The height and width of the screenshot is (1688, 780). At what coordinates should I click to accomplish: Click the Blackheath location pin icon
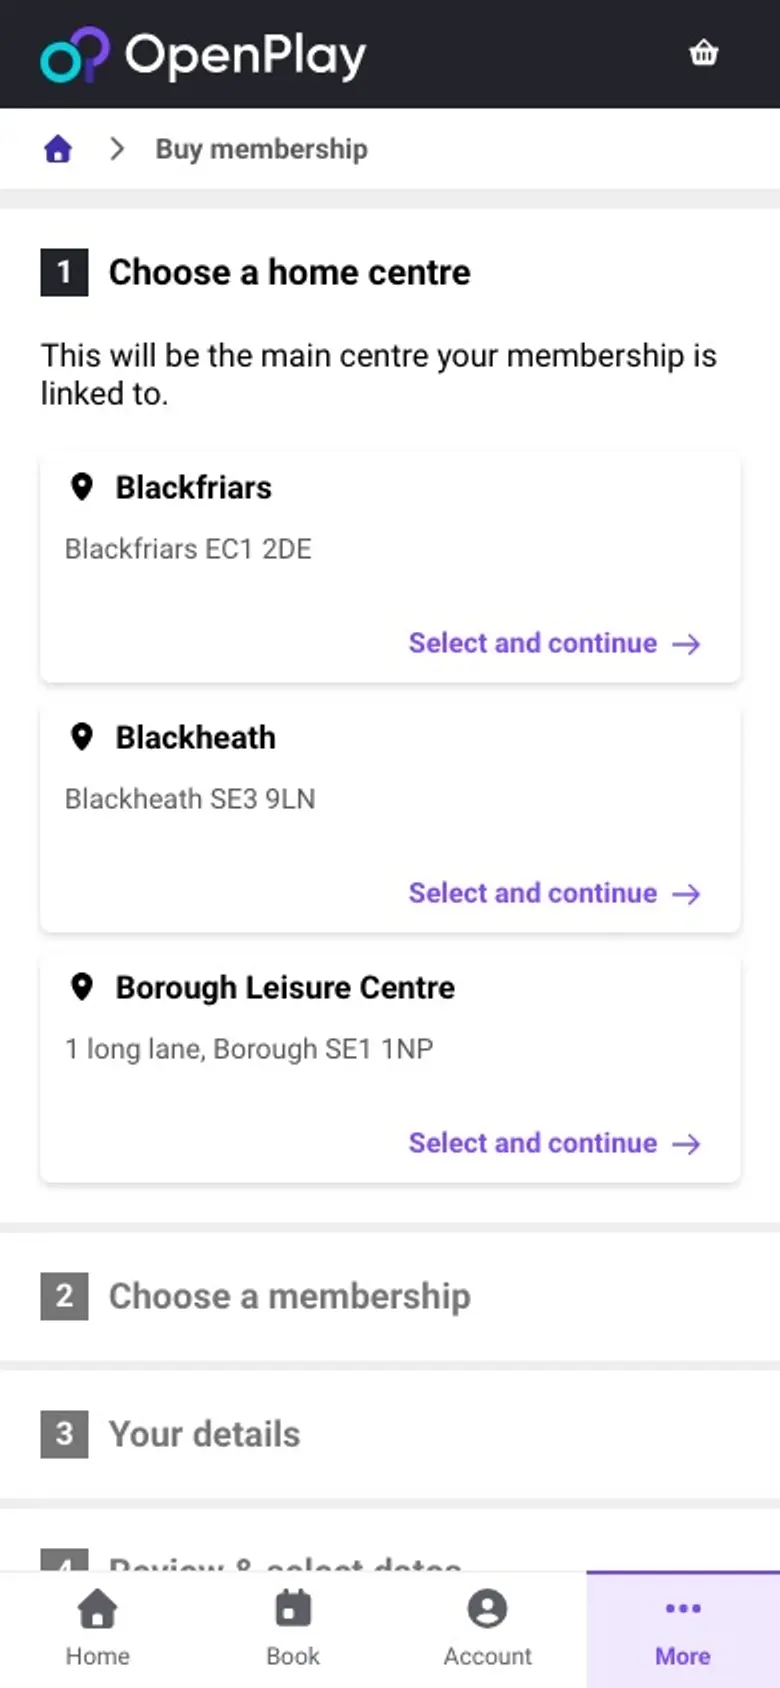(82, 737)
